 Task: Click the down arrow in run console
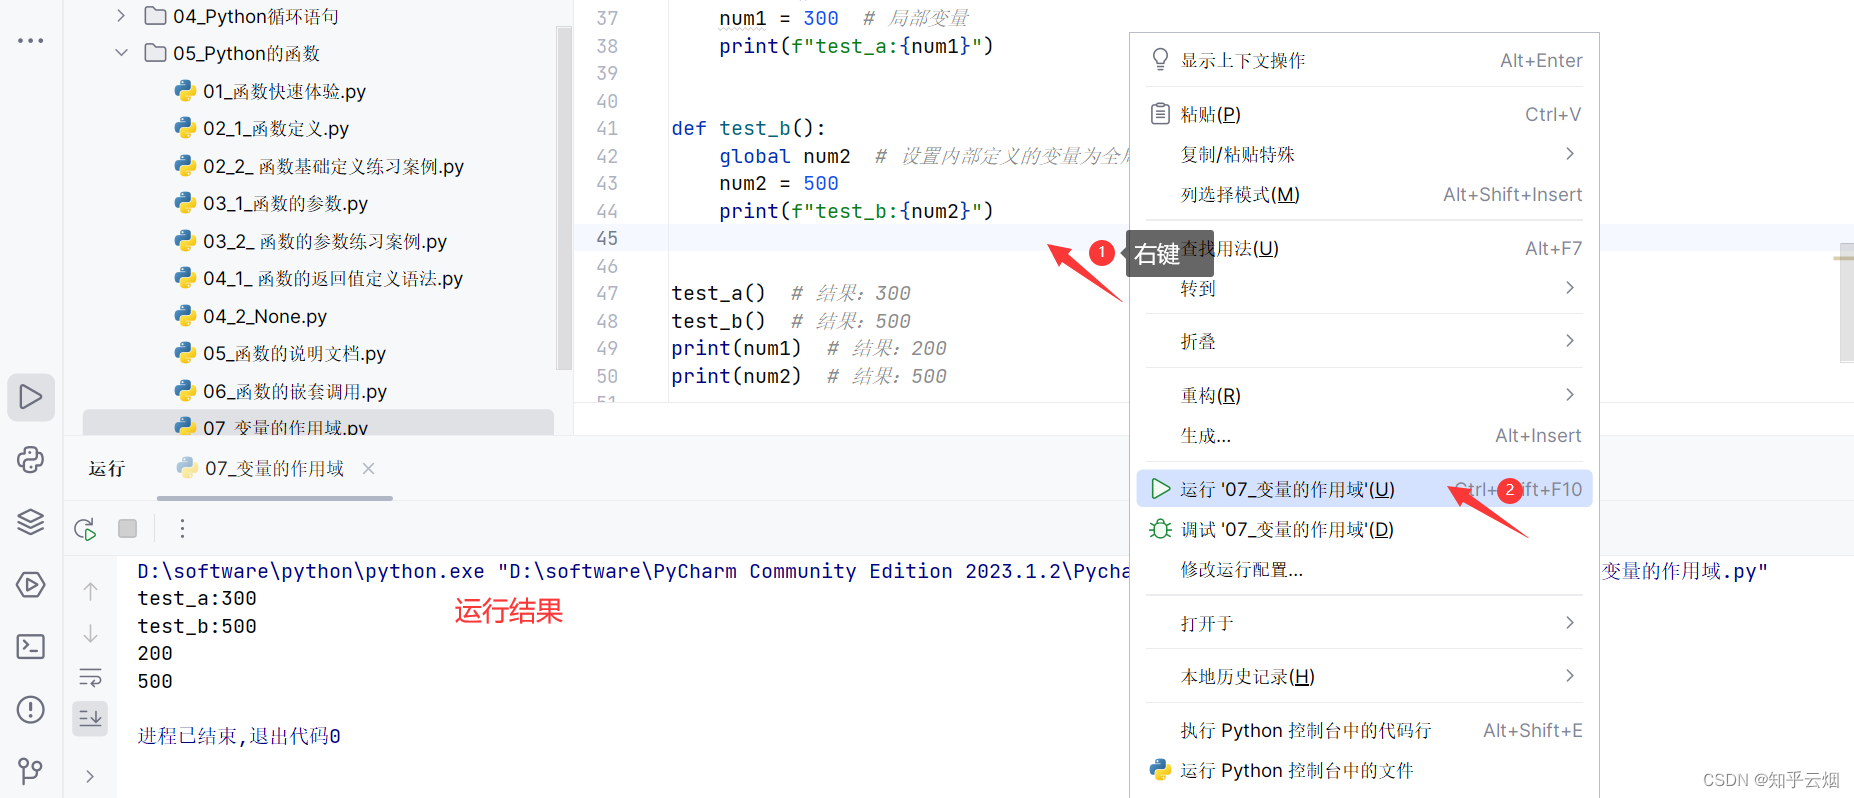[90, 634]
